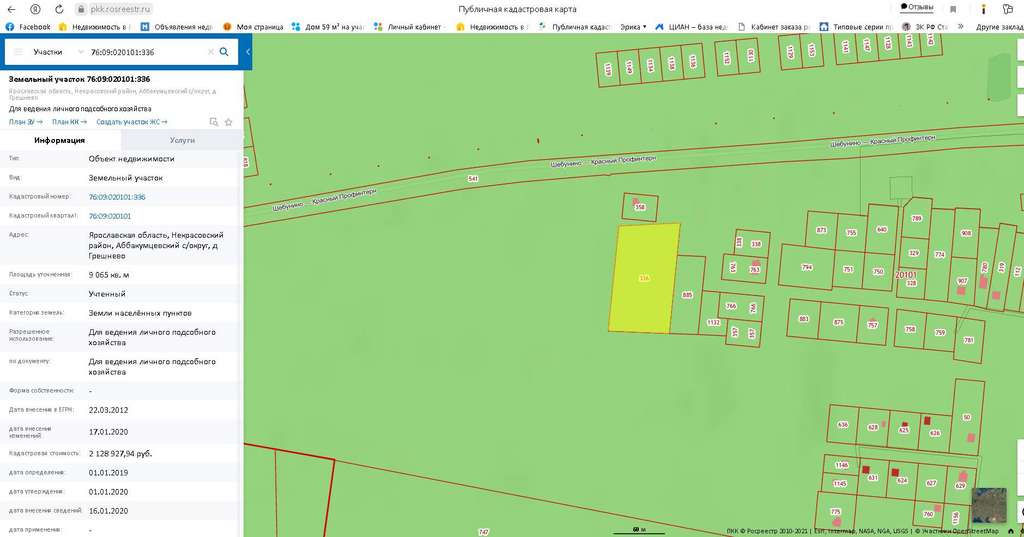
Task: Open the План КК link
Action: (x=69, y=122)
